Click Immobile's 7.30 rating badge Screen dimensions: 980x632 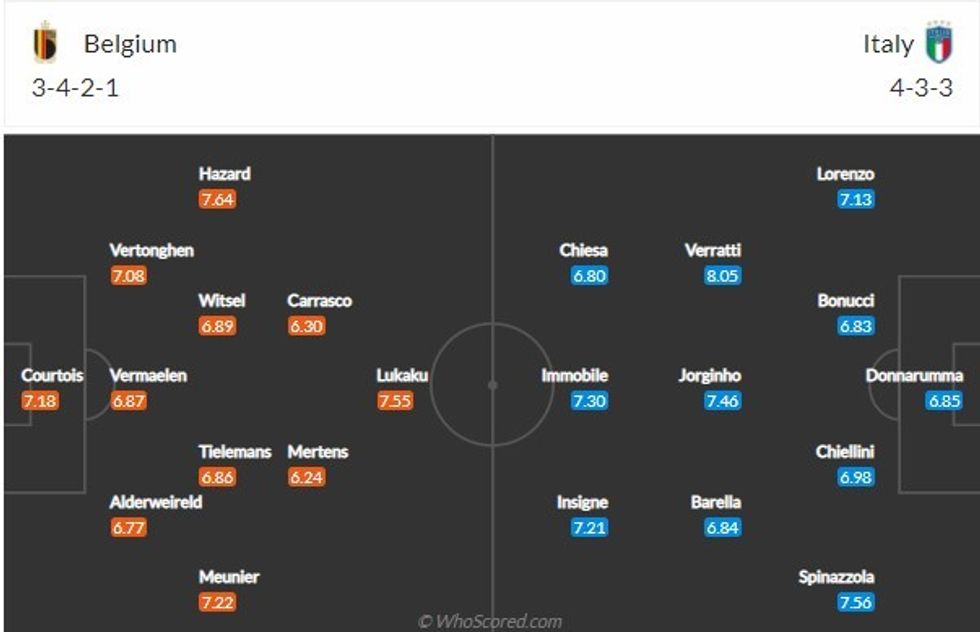click(x=589, y=401)
